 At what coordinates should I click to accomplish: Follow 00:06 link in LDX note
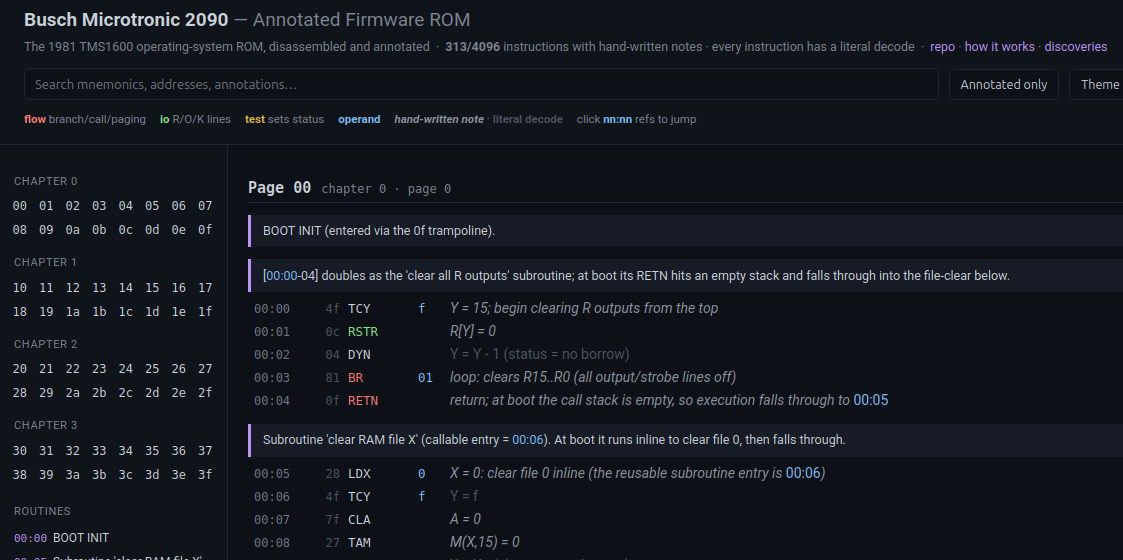tap(804, 473)
